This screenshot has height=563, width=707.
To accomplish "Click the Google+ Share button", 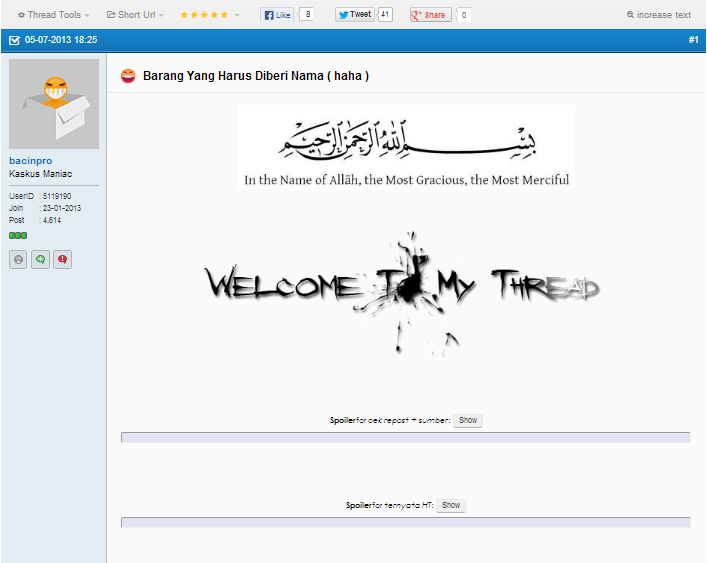I will (x=431, y=15).
